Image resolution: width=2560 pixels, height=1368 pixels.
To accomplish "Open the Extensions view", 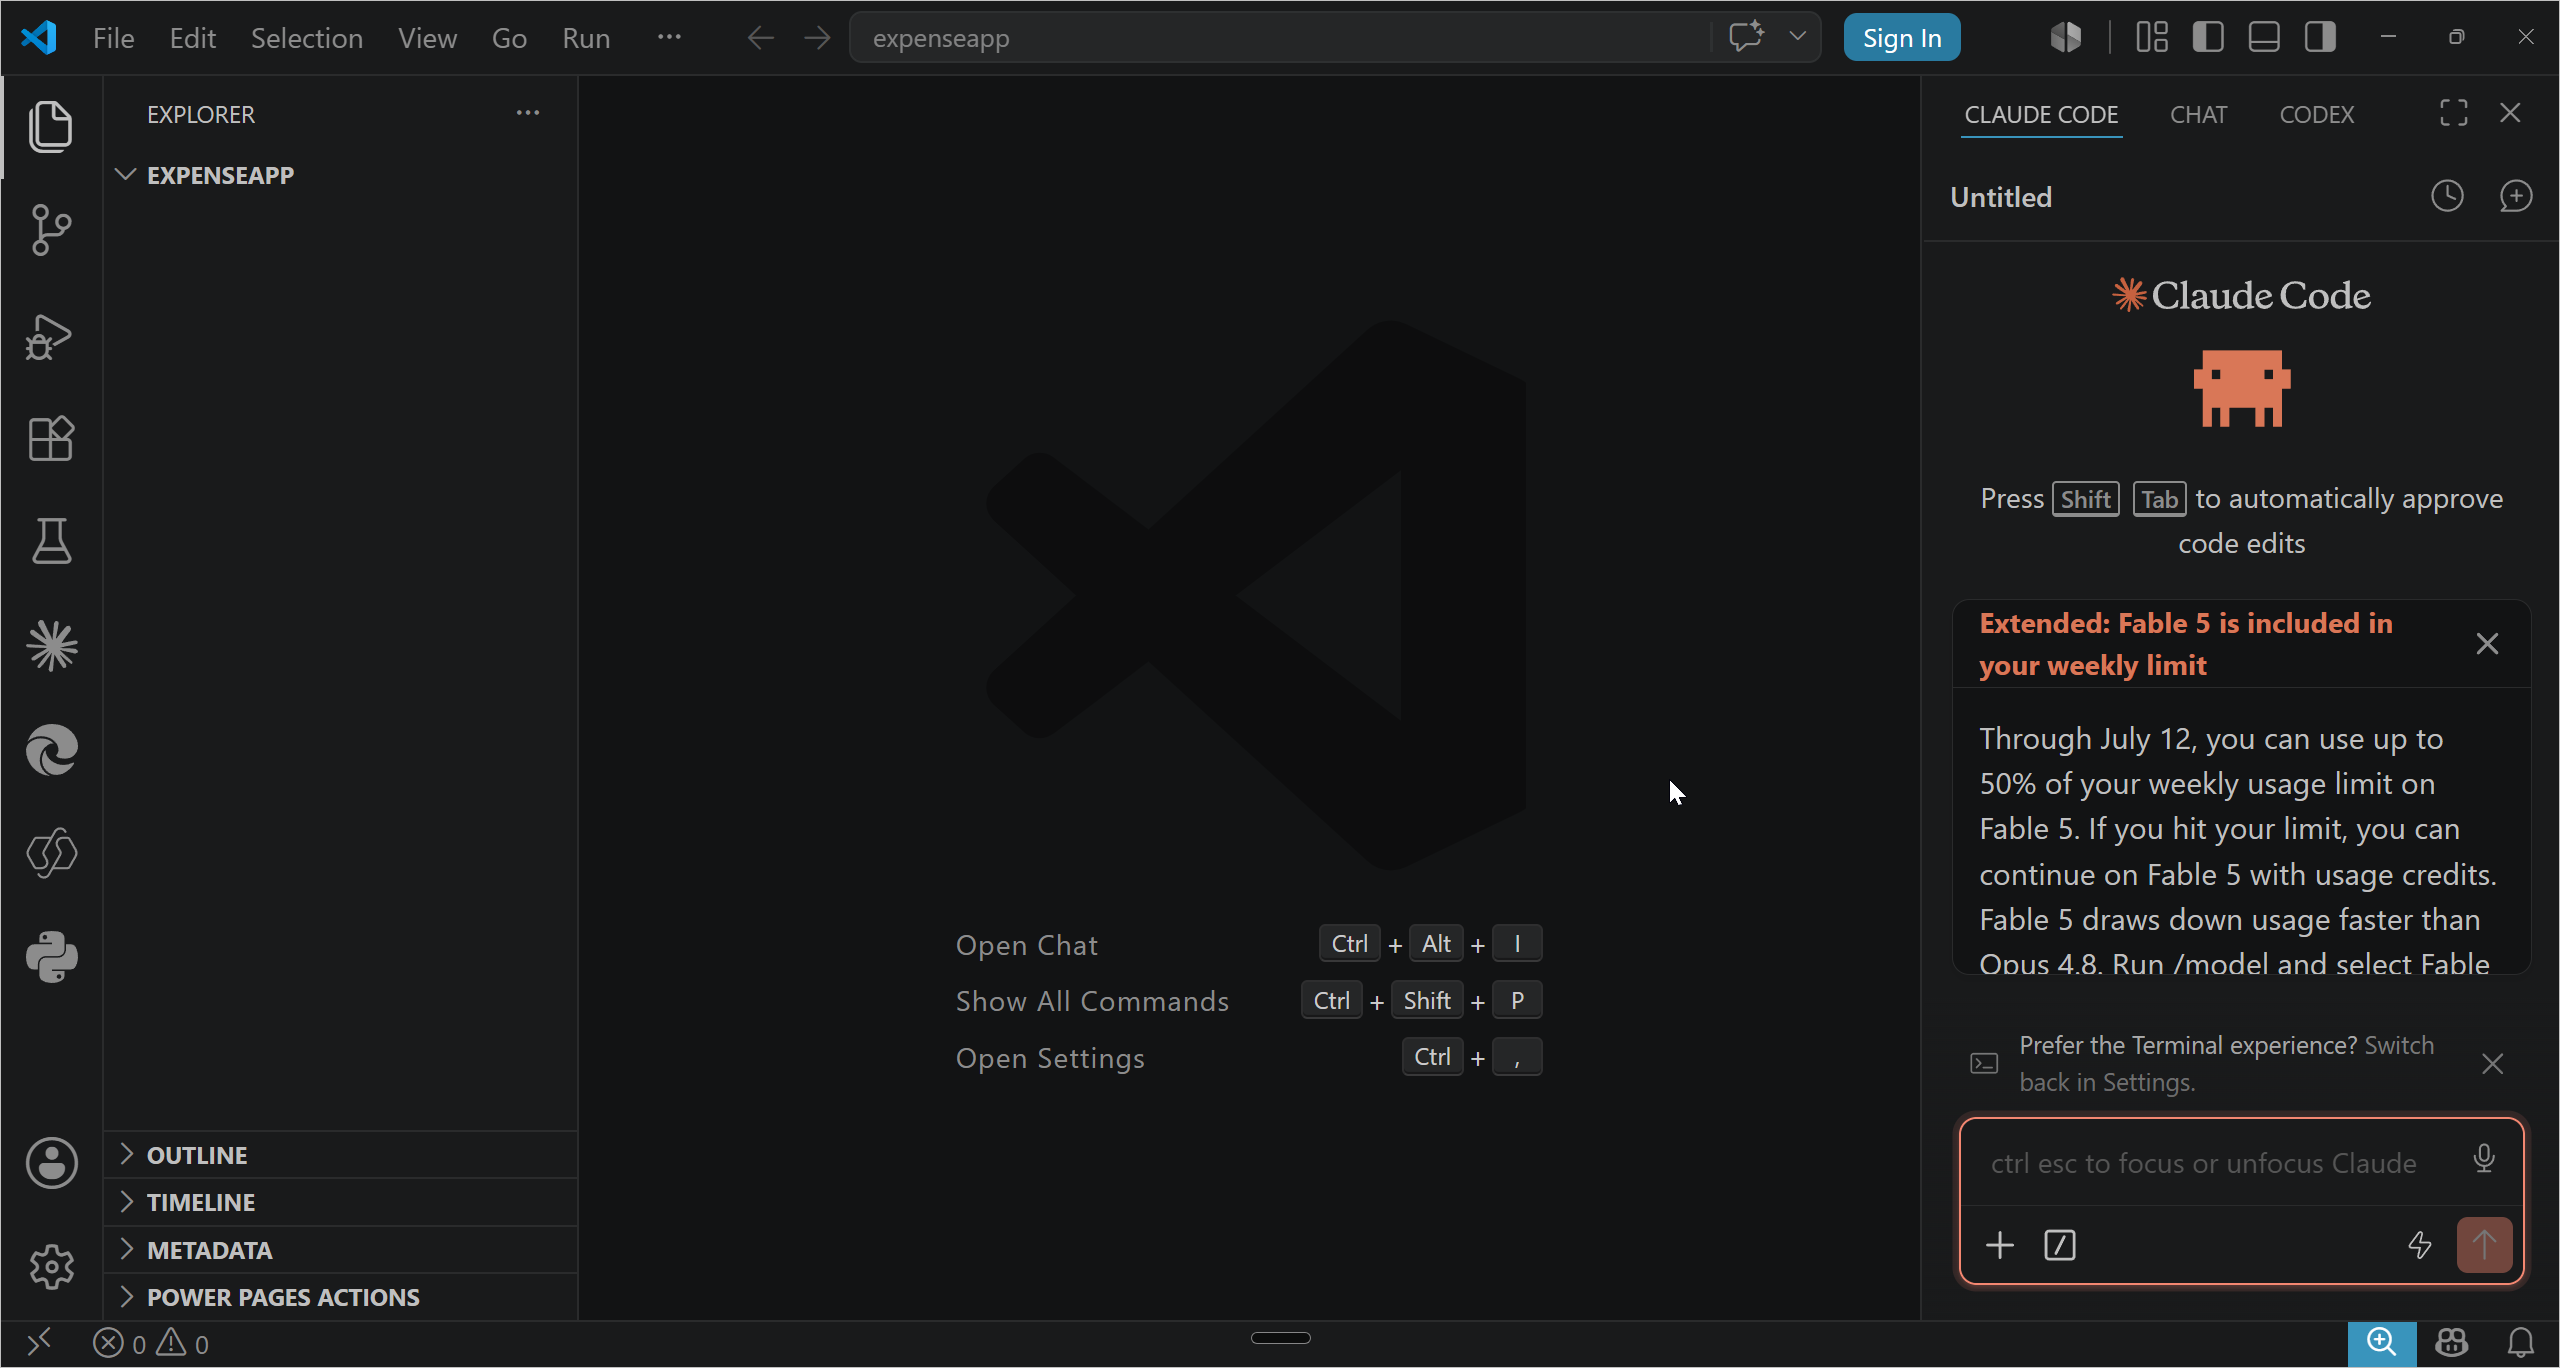I will (51, 438).
